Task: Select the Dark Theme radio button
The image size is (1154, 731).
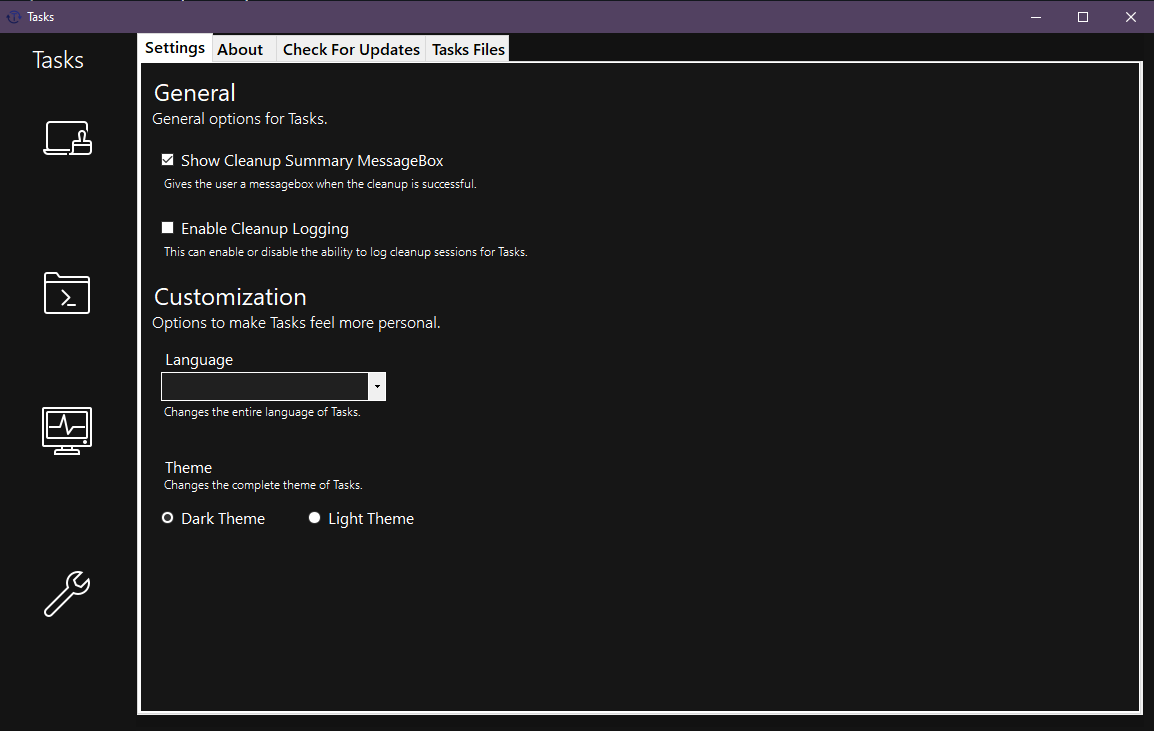Action: coord(168,518)
